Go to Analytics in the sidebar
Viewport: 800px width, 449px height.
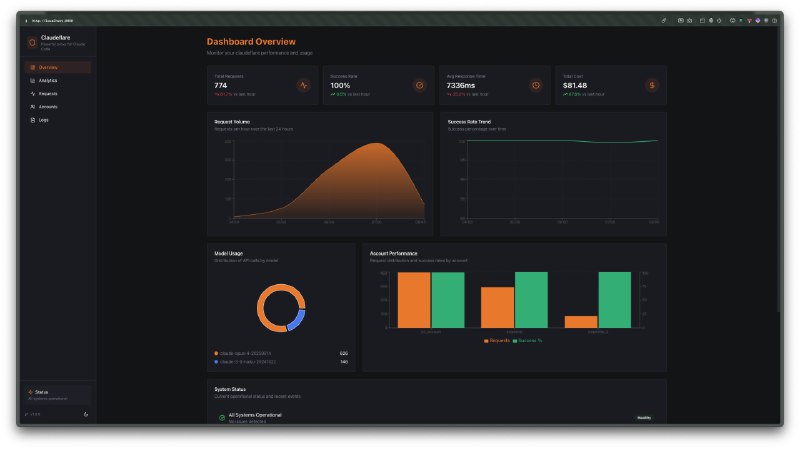coord(48,80)
